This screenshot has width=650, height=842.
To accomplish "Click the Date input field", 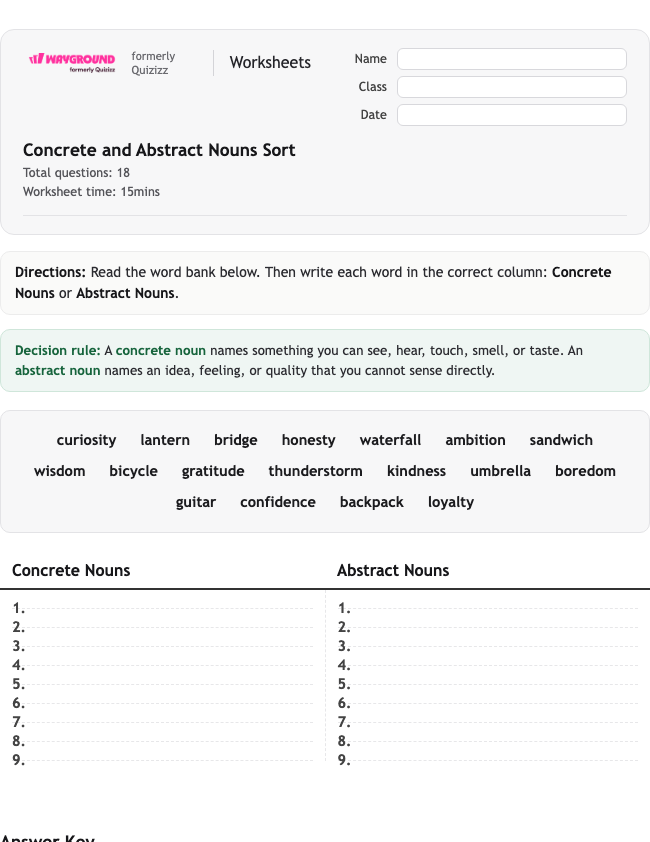I will click(x=512, y=115).
